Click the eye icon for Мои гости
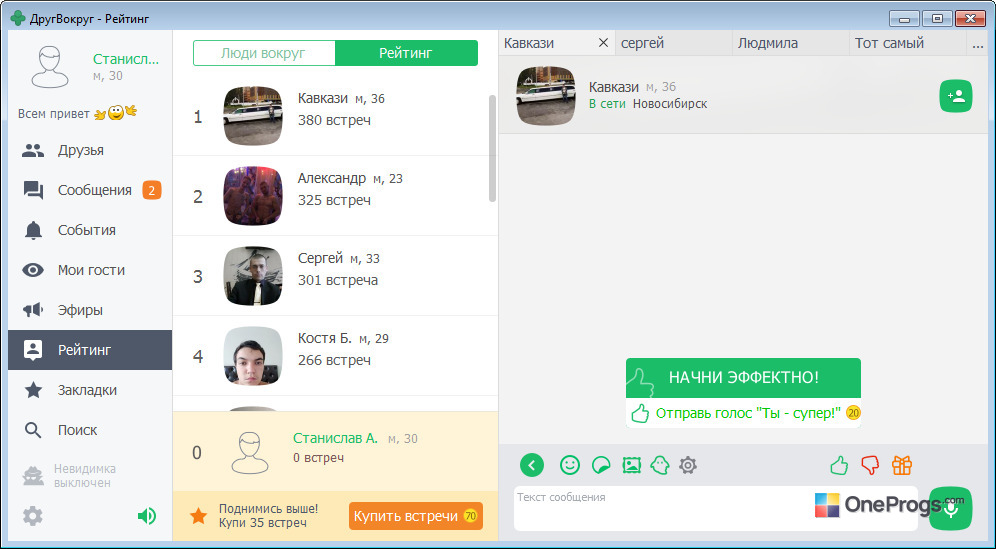 pyautogui.click(x=33, y=270)
